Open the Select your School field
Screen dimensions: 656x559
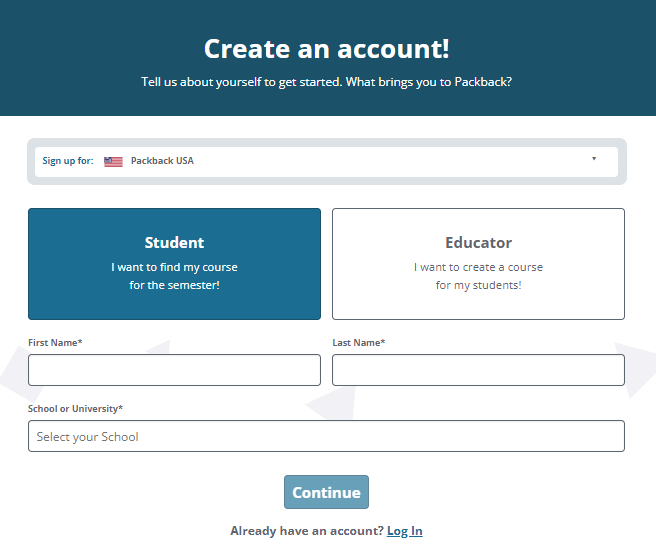(x=326, y=436)
